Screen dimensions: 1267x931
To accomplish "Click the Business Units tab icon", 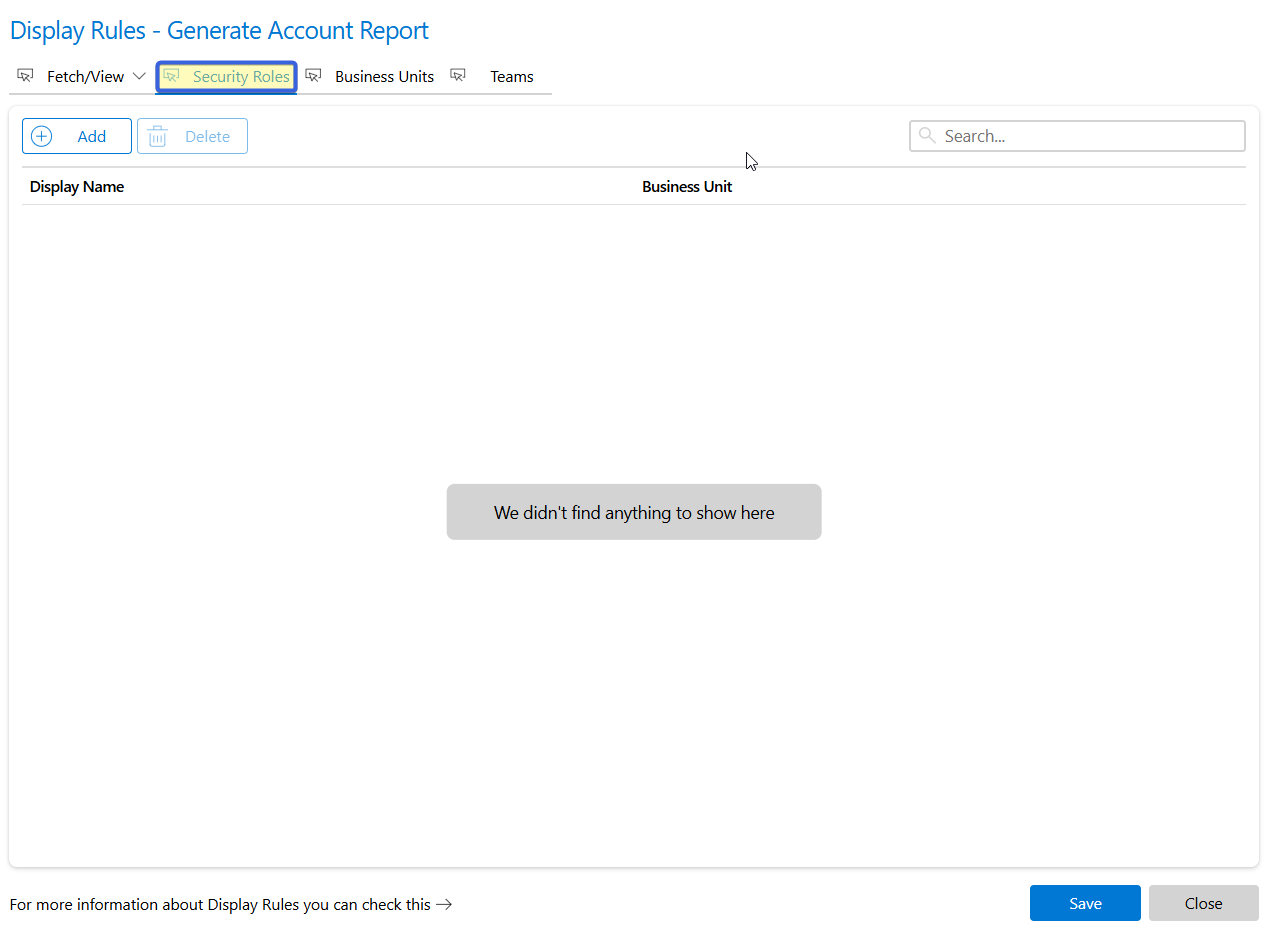I will tap(313, 76).
